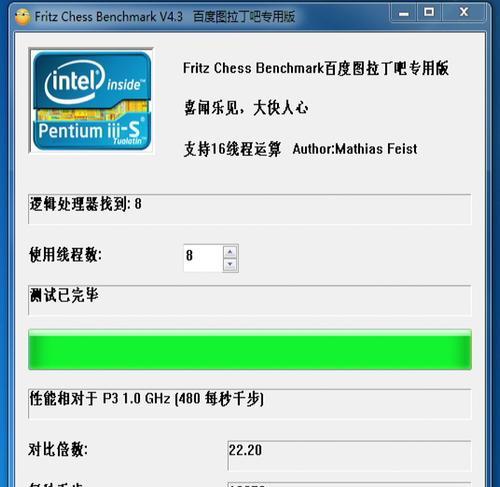This screenshot has height=487, width=500.
Task: Click the Author:Mathias Feist text
Action: click(355, 149)
